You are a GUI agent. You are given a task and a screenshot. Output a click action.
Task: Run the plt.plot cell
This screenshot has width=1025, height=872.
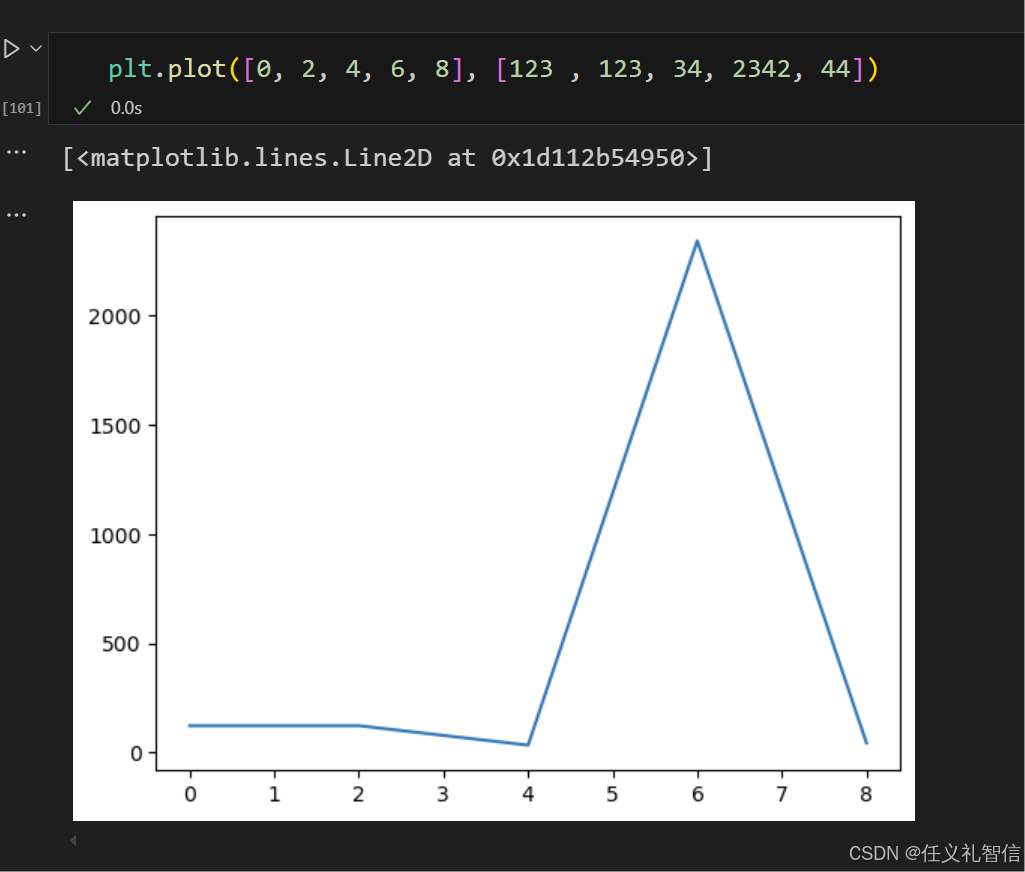(11, 49)
